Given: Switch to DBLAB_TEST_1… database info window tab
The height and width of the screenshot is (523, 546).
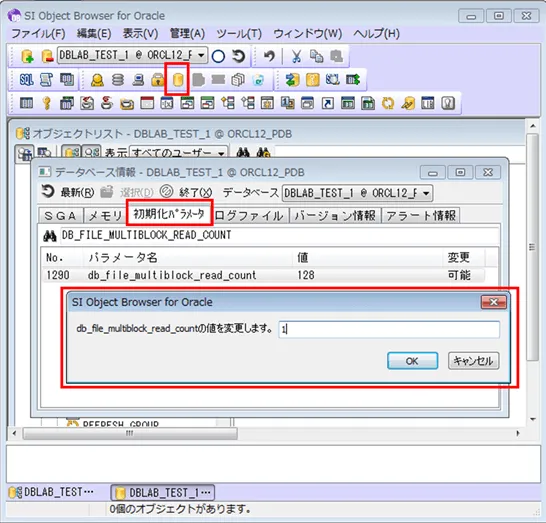Looking at the screenshot, I should (163, 492).
